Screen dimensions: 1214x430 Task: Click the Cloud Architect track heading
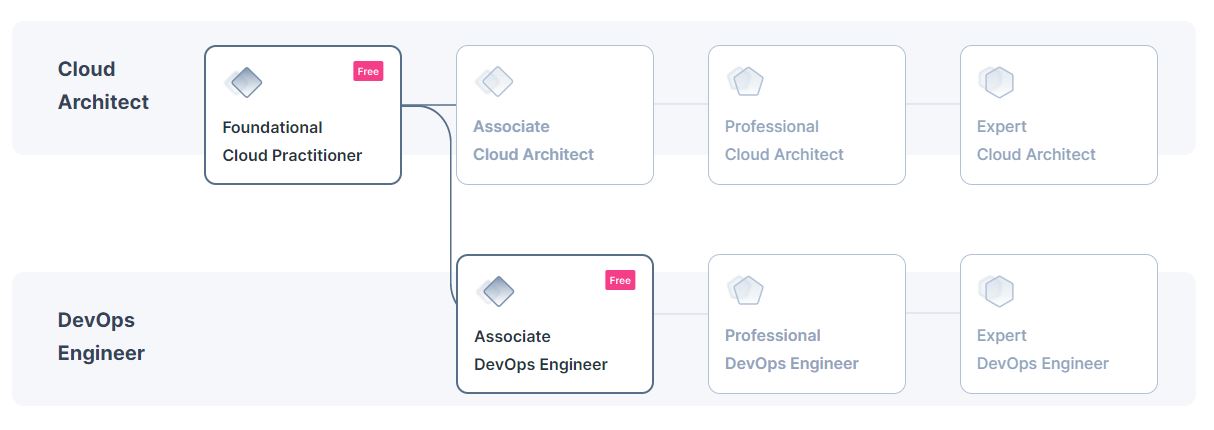coord(103,85)
